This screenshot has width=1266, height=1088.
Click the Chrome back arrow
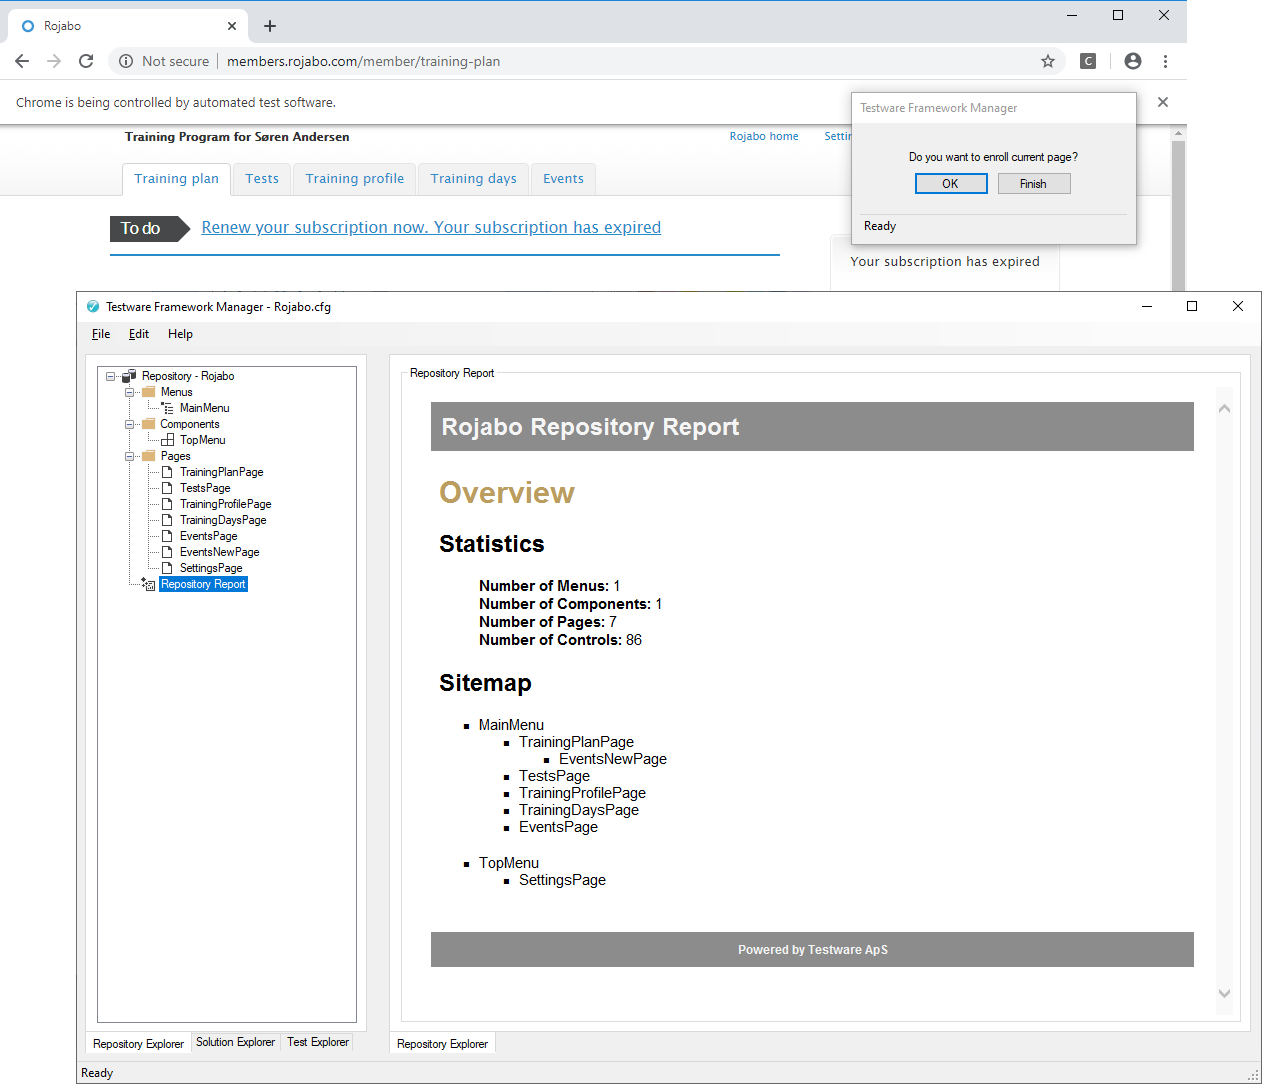click(22, 61)
